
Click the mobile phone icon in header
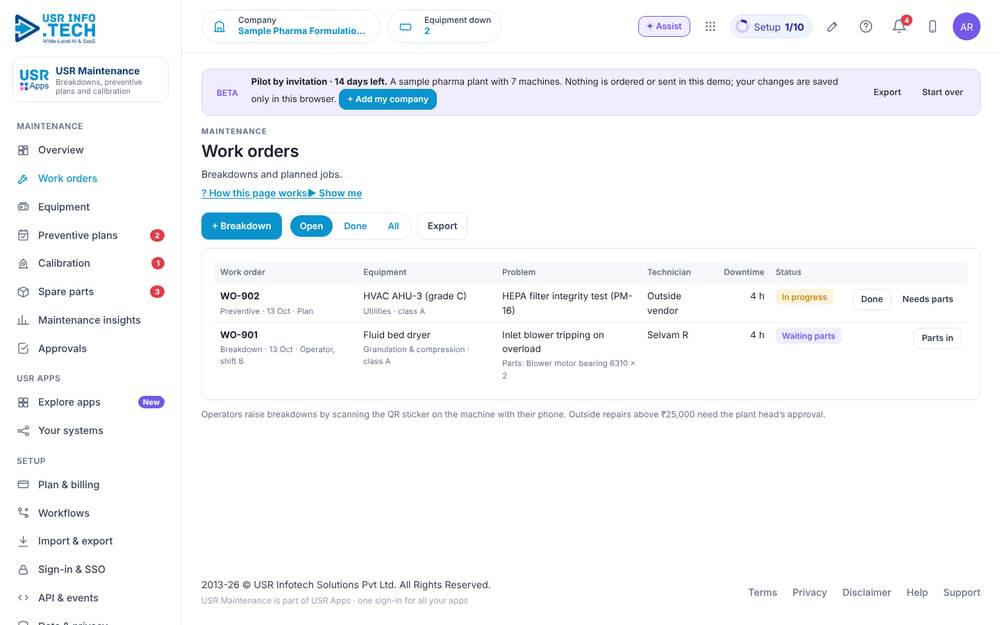932,26
